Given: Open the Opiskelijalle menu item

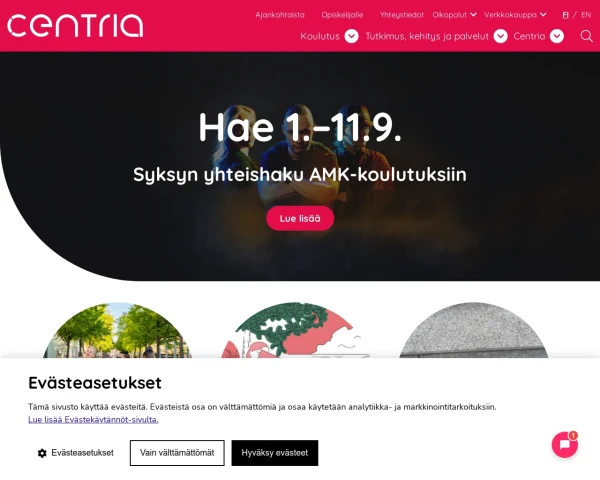Looking at the screenshot, I should coord(342,15).
